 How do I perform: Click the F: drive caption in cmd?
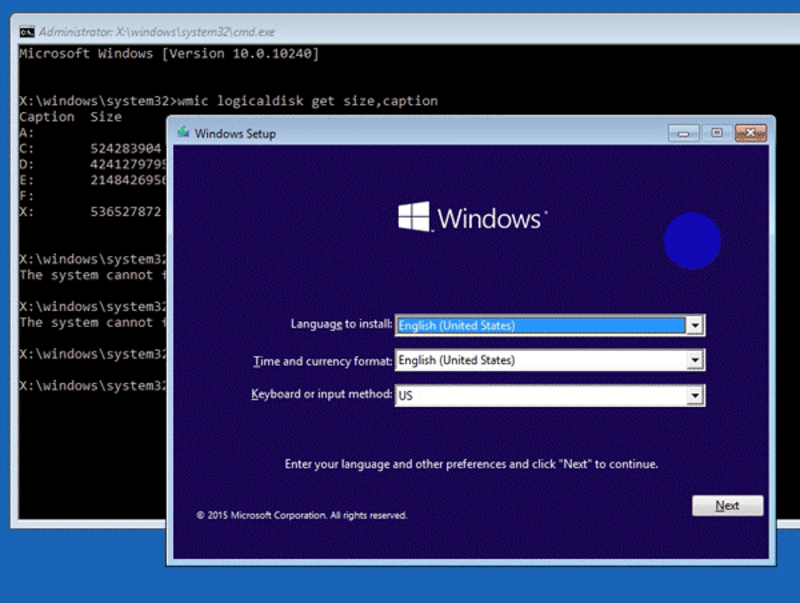point(27,196)
